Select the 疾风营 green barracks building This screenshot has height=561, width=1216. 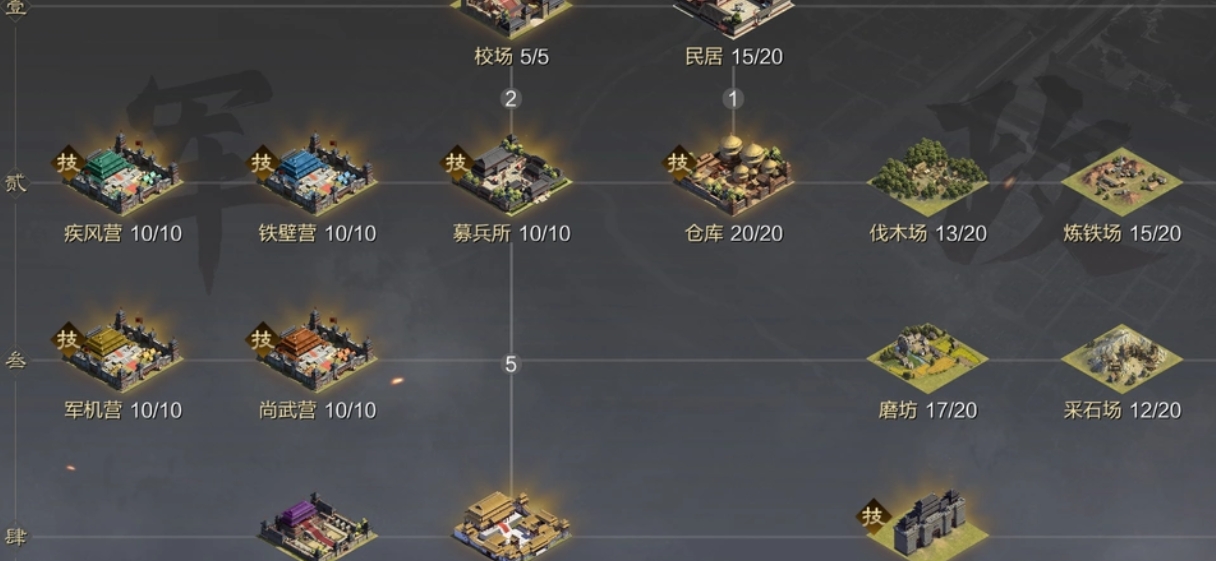pos(122,177)
